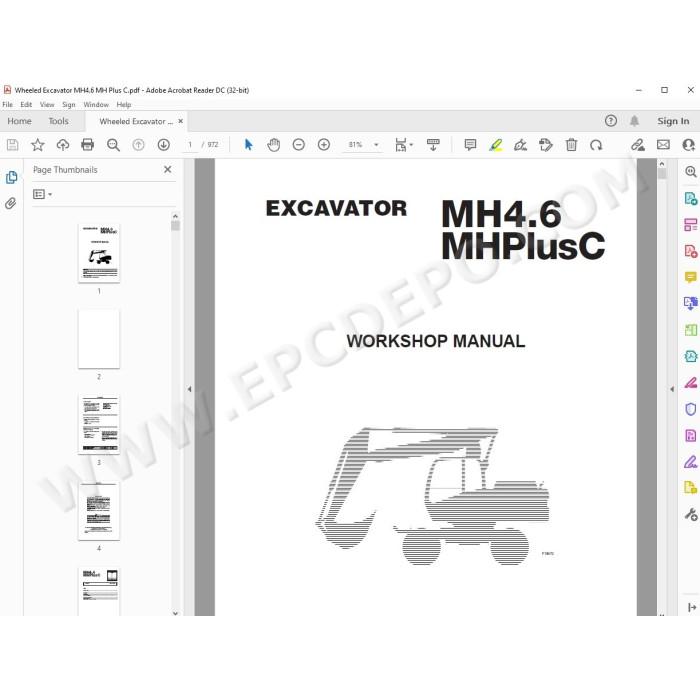Upload file to cloud icon
This screenshot has width=700, height=700.
pyautogui.click(x=62, y=145)
